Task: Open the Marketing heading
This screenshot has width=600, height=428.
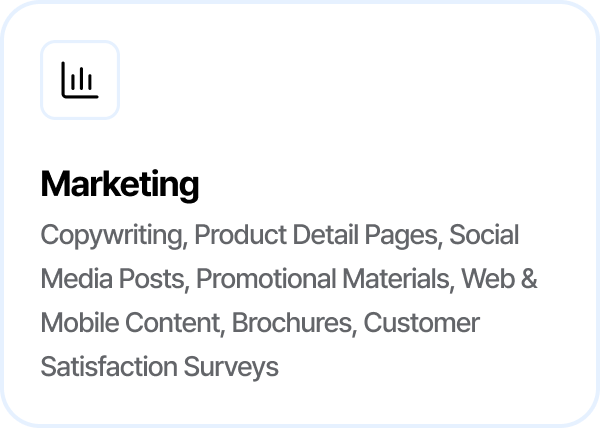Action: 120,185
